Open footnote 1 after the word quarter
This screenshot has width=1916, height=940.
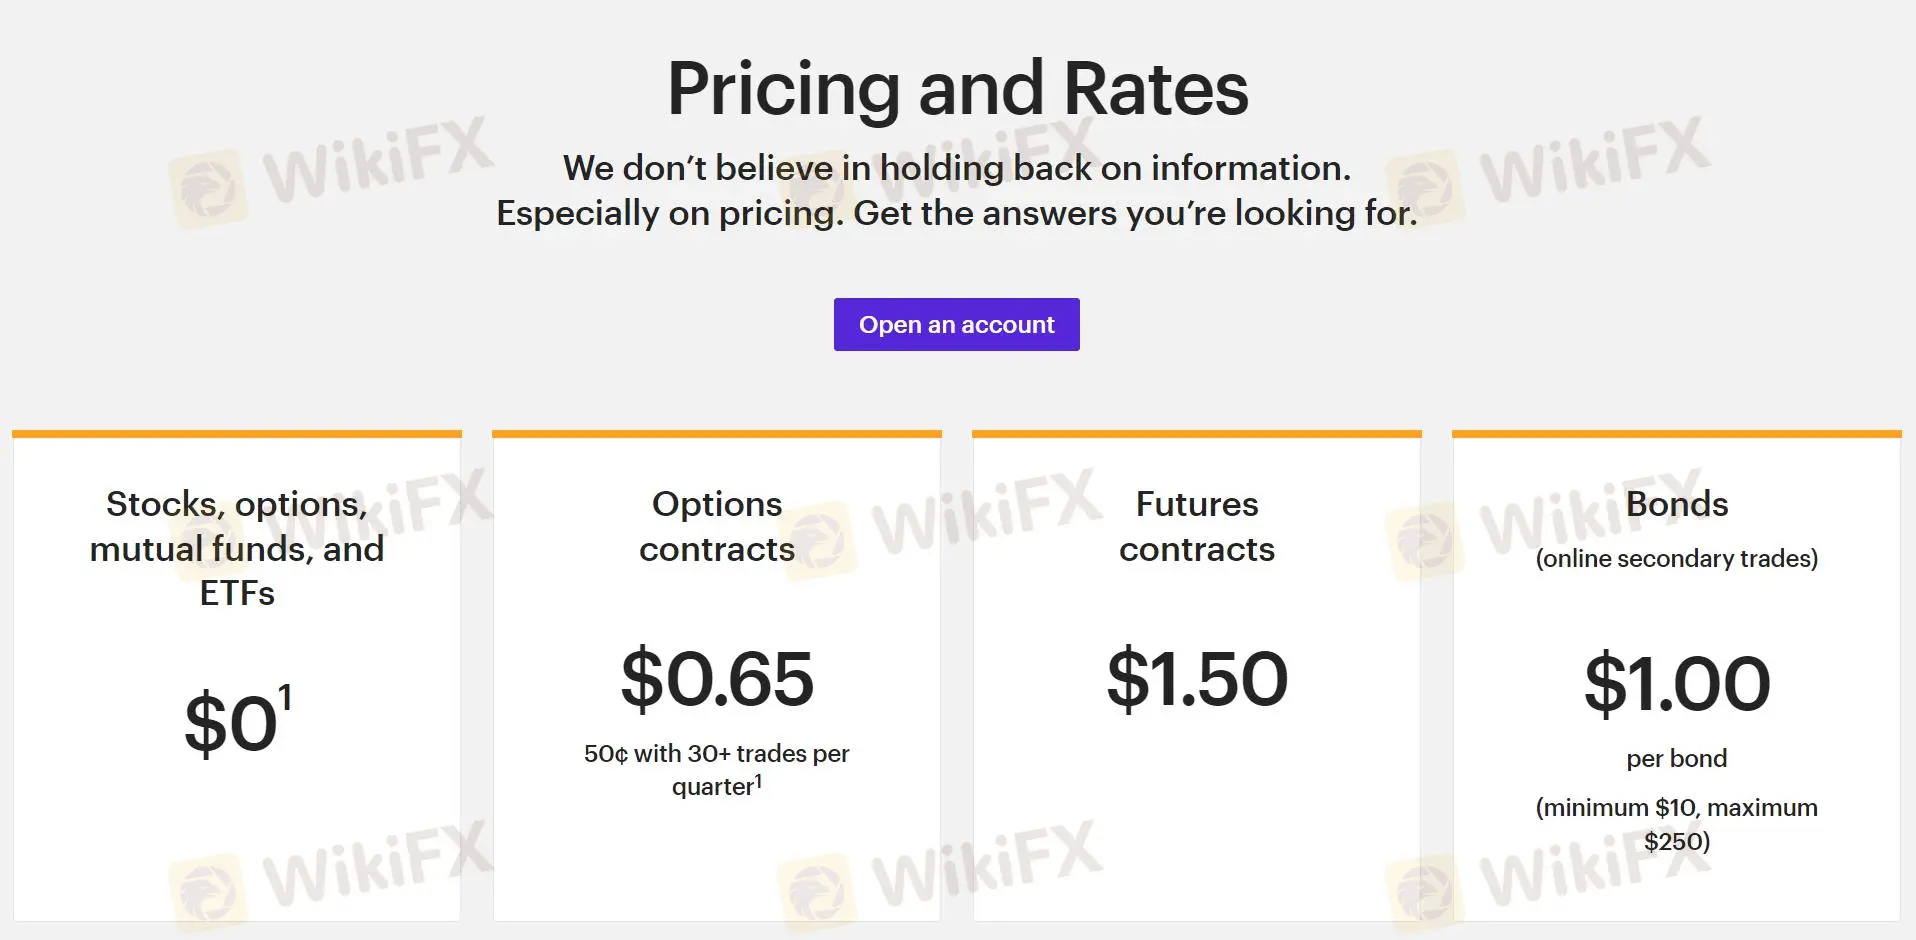[758, 782]
